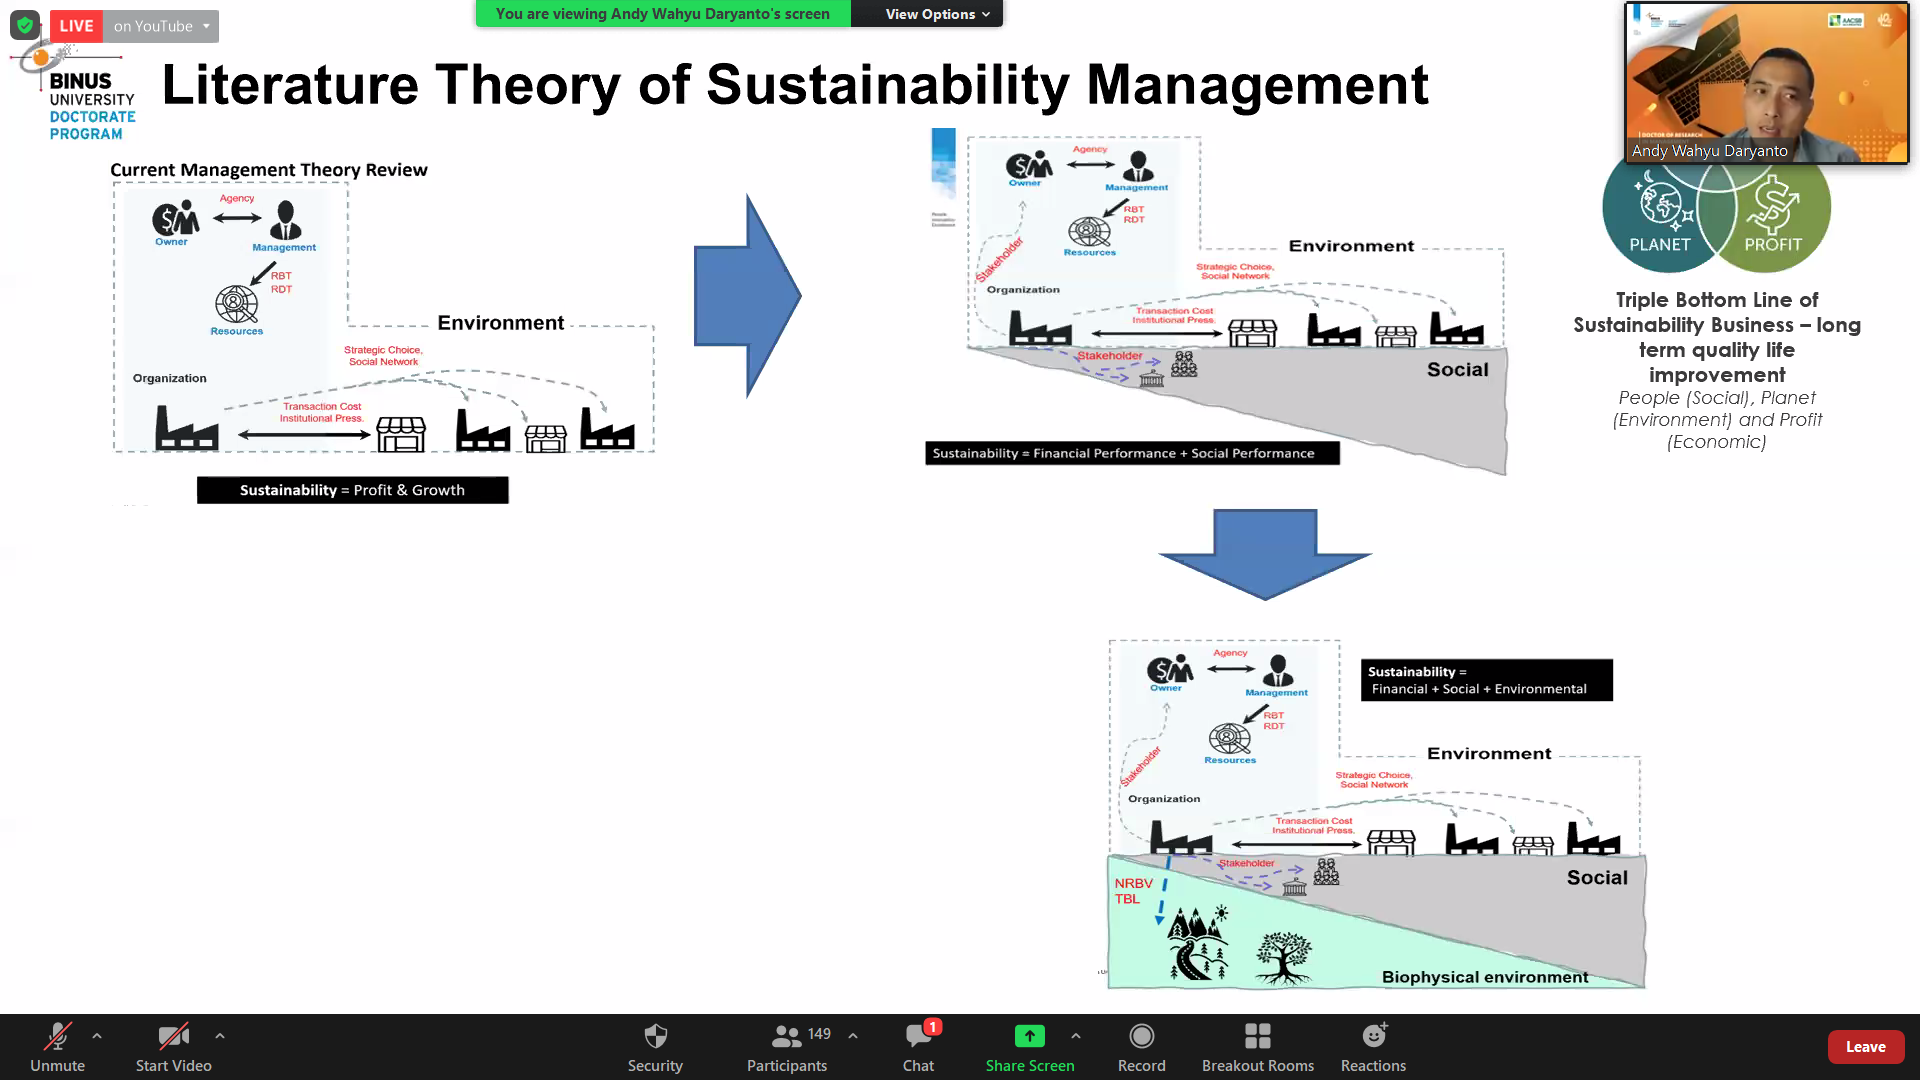Expand Share Screen options arrow
This screenshot has width=1920, height=1080.
pyautogui.click(x=1076, y=1036)
